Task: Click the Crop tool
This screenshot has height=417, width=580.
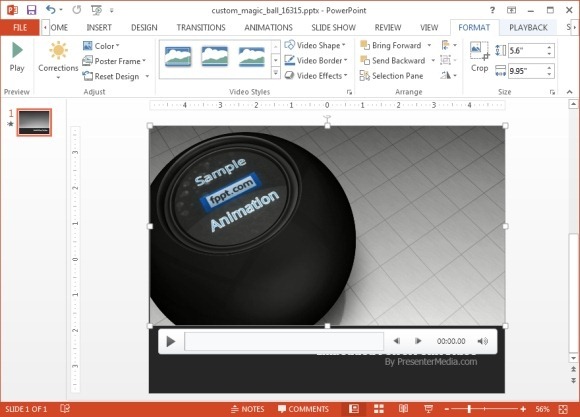Action: pos(479,57)
